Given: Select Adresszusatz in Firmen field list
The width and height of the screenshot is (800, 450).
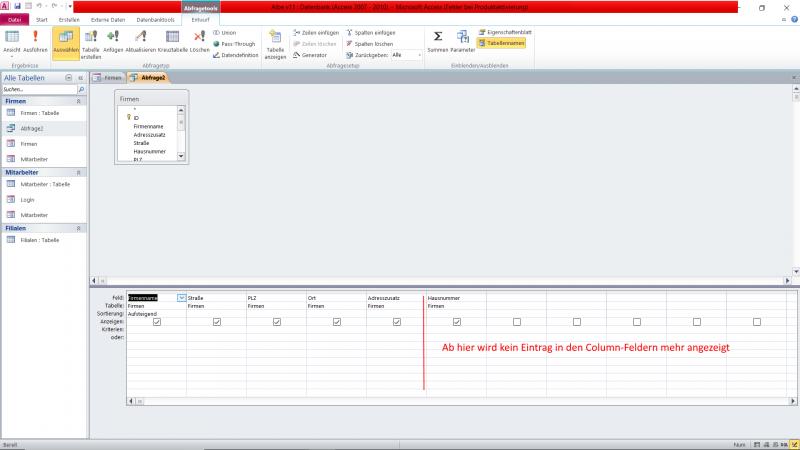Looking at the screenshot, I should coord(149,135).
